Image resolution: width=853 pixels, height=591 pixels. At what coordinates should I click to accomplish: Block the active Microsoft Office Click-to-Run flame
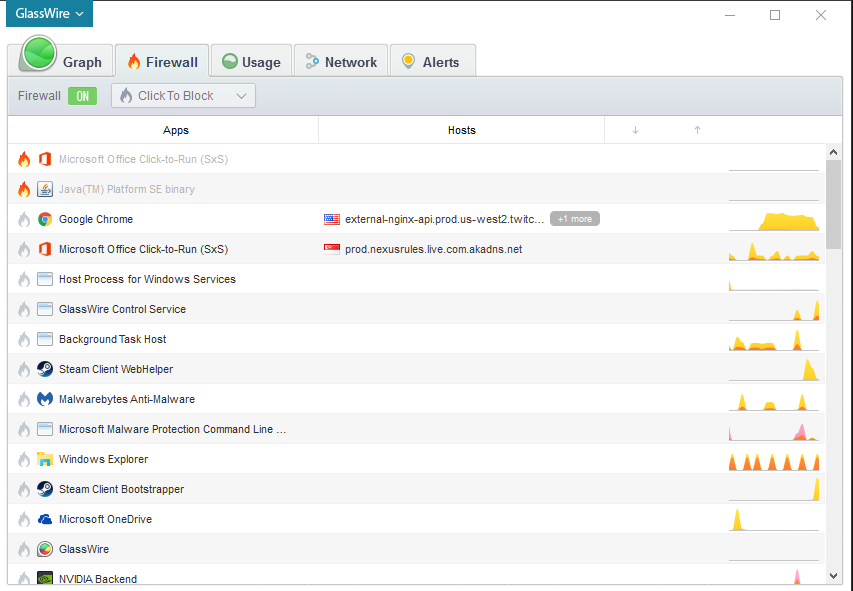(24, 249)
